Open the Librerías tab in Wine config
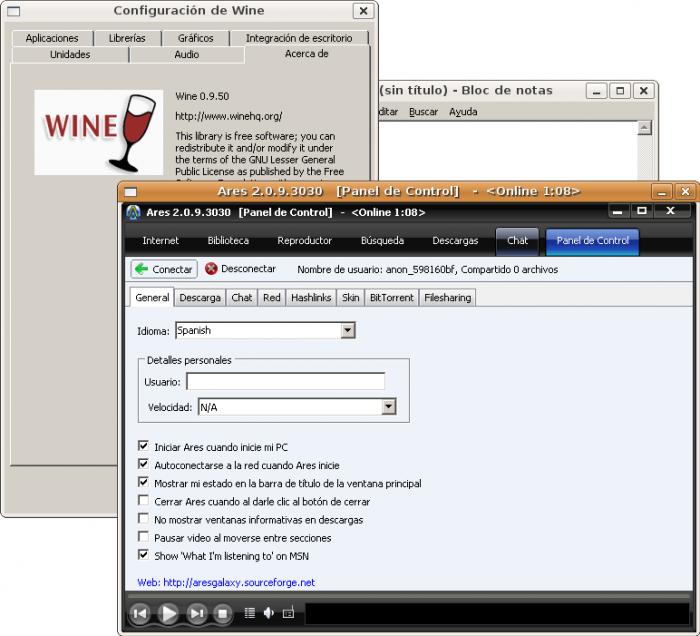The width and height of the screenshot is (700, 636). (x=127, y=38)
